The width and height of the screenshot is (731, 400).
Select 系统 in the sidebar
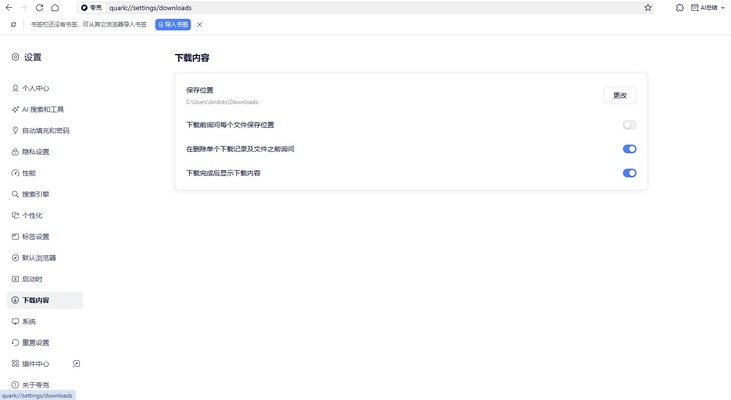[23, 321]
